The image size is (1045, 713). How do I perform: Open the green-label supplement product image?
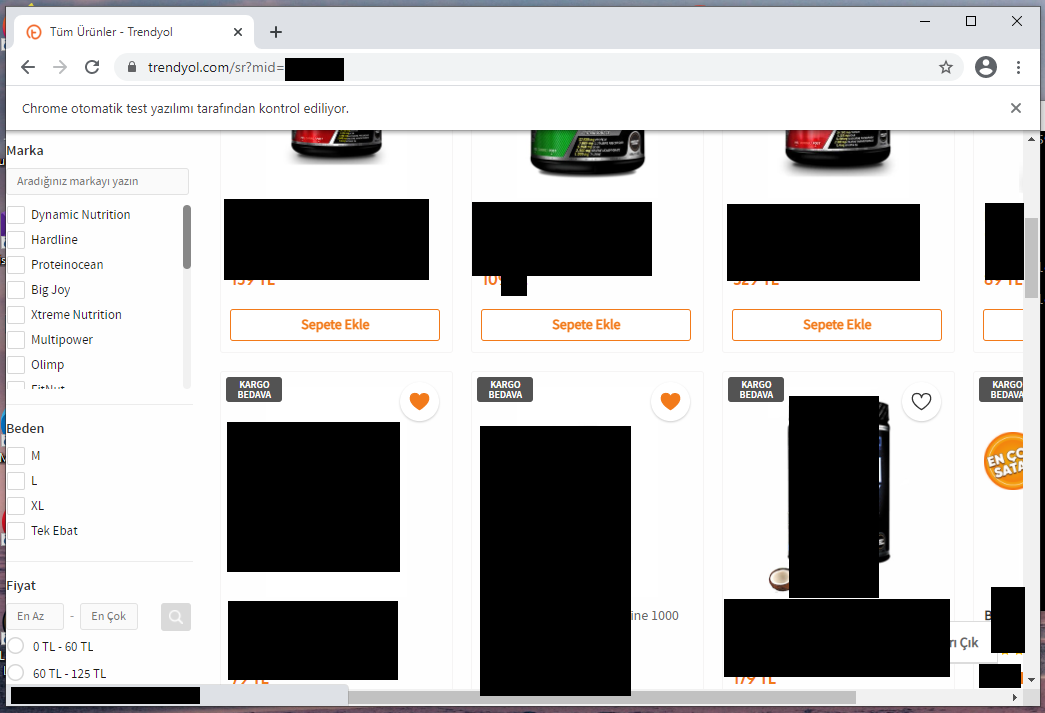587,151
